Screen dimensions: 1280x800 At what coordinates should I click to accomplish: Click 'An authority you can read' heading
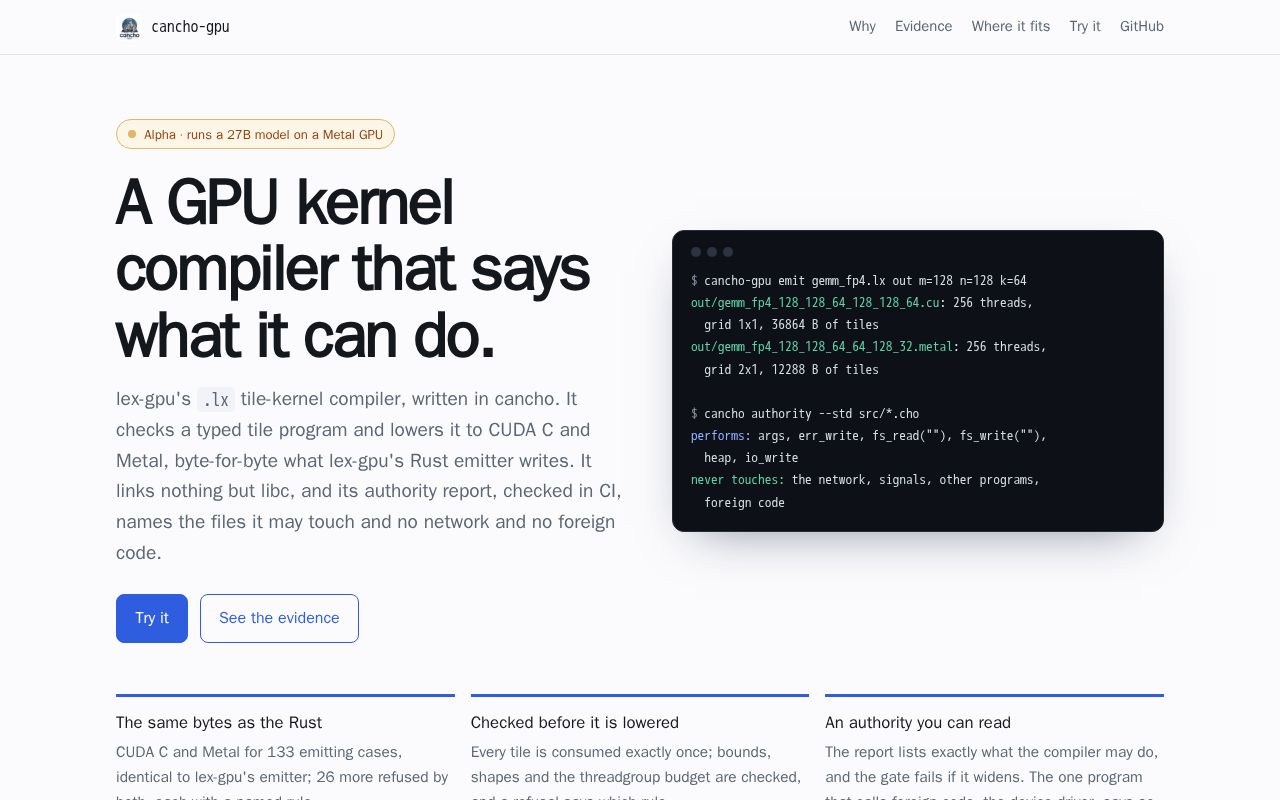click(918, 722)
